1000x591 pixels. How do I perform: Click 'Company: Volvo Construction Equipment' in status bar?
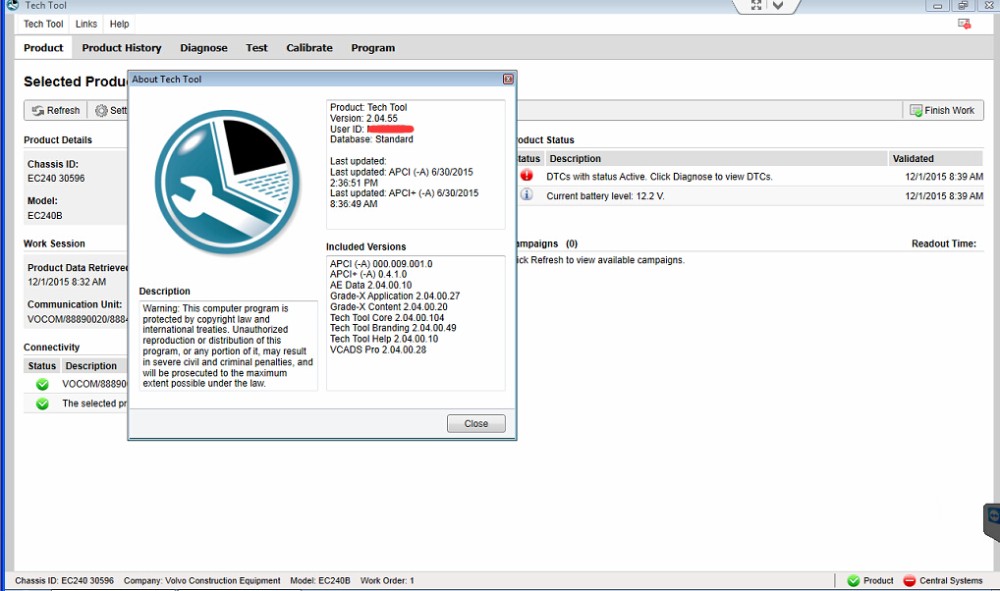pyautogui.click(x=202, y=581)
